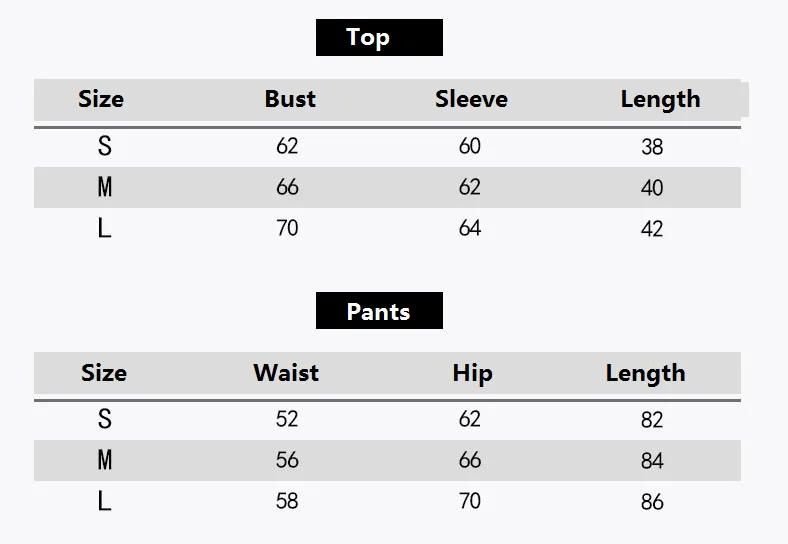This screenshot has height=544, width=788.
Task: Select size L in Pants table
Action: coord(105,501)
